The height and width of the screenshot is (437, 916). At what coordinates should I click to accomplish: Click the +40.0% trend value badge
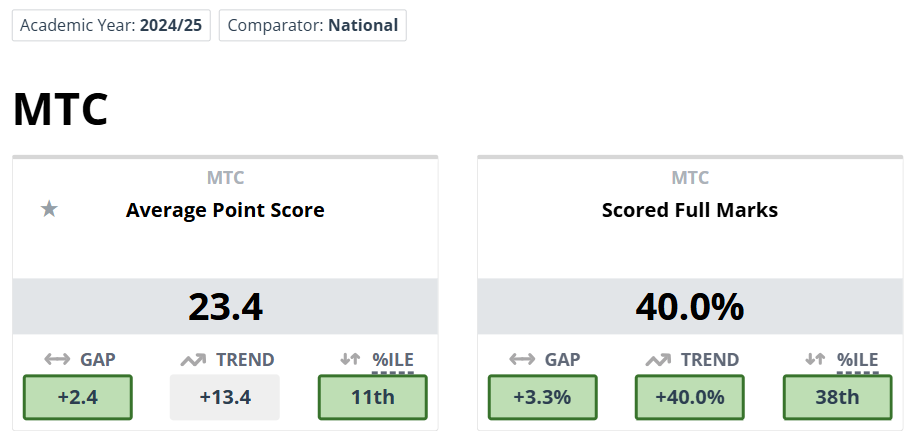pos(690,397)
